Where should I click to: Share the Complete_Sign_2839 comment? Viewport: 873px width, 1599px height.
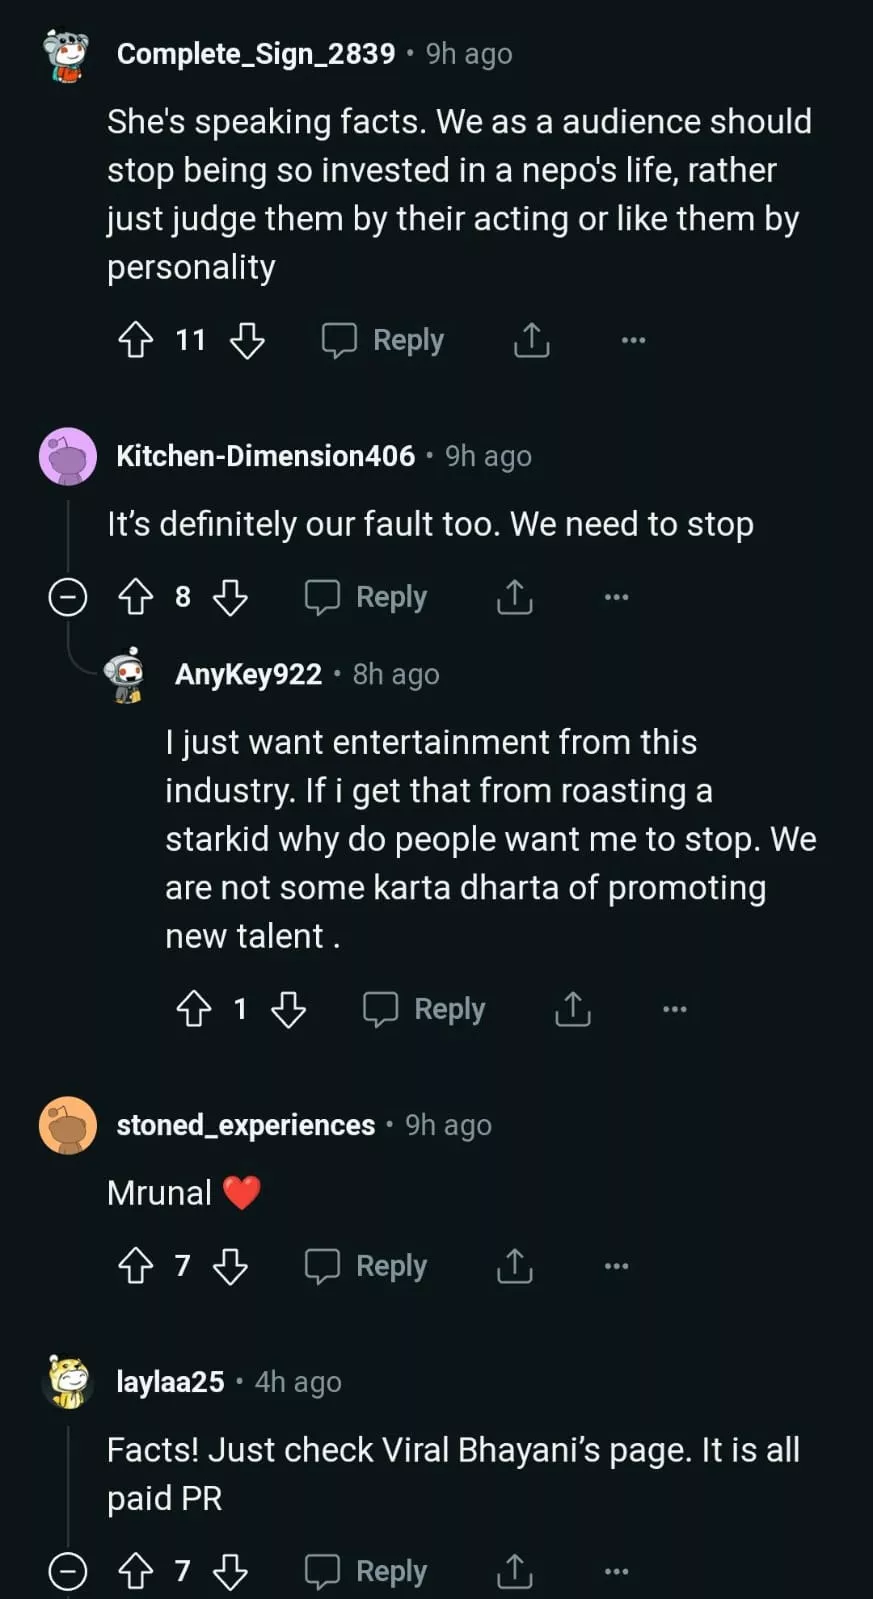click(531, 340)
